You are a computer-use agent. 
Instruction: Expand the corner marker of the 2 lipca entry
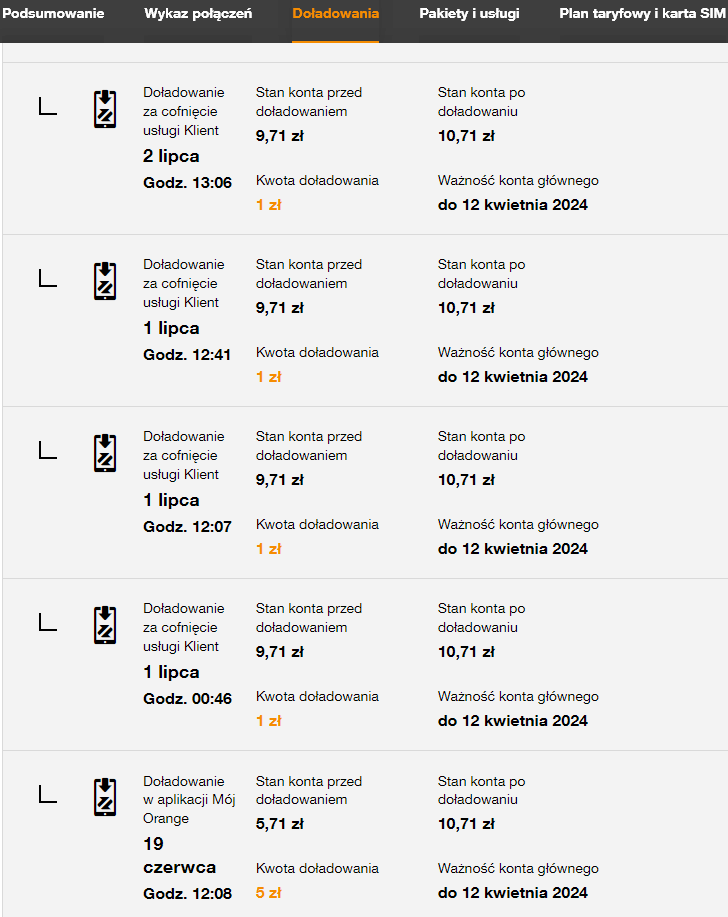point(47,106)
